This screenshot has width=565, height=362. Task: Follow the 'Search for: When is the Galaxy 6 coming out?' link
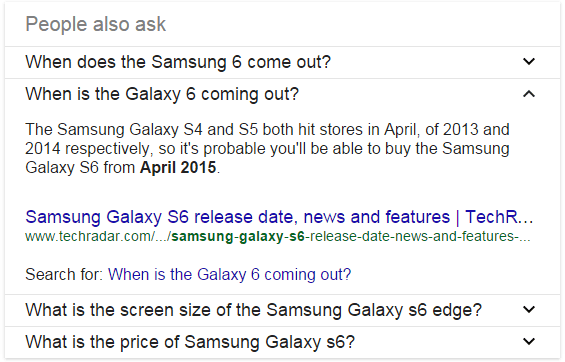tap(230, 274)
